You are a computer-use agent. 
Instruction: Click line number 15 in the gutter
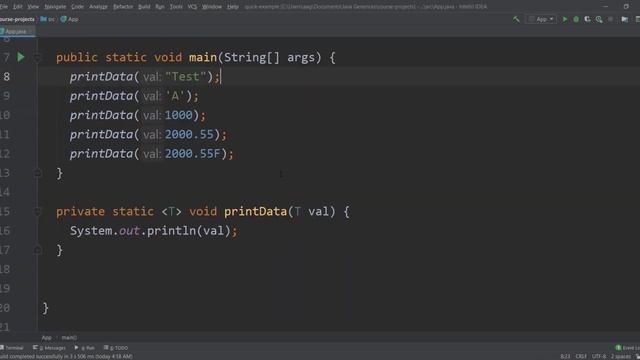tap(5, 211)
